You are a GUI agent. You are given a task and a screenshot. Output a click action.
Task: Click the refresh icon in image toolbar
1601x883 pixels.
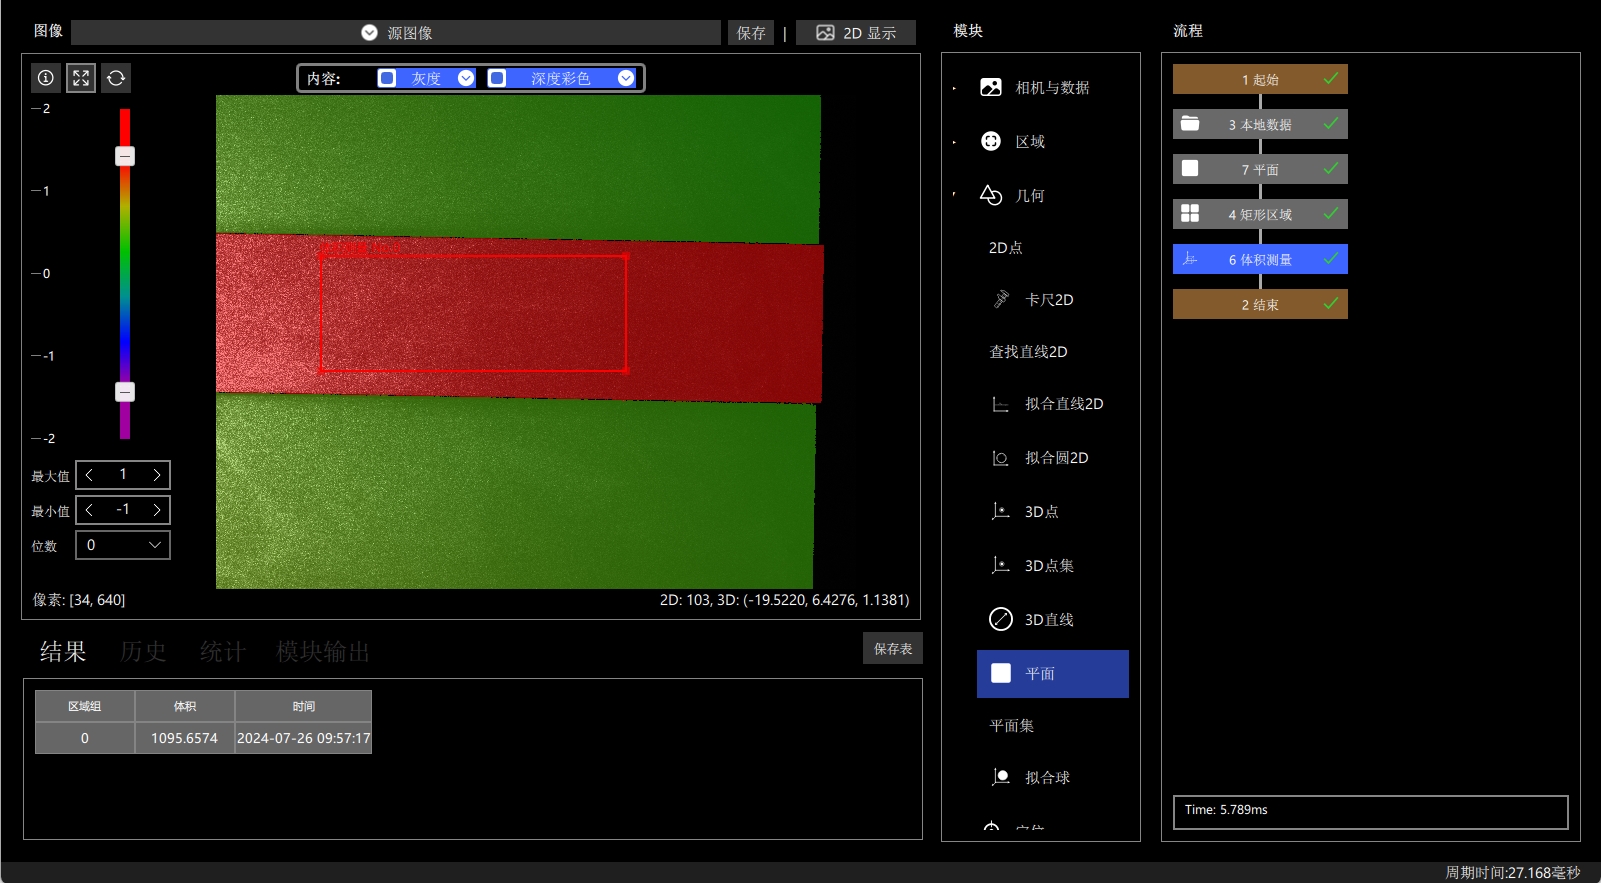116,78
